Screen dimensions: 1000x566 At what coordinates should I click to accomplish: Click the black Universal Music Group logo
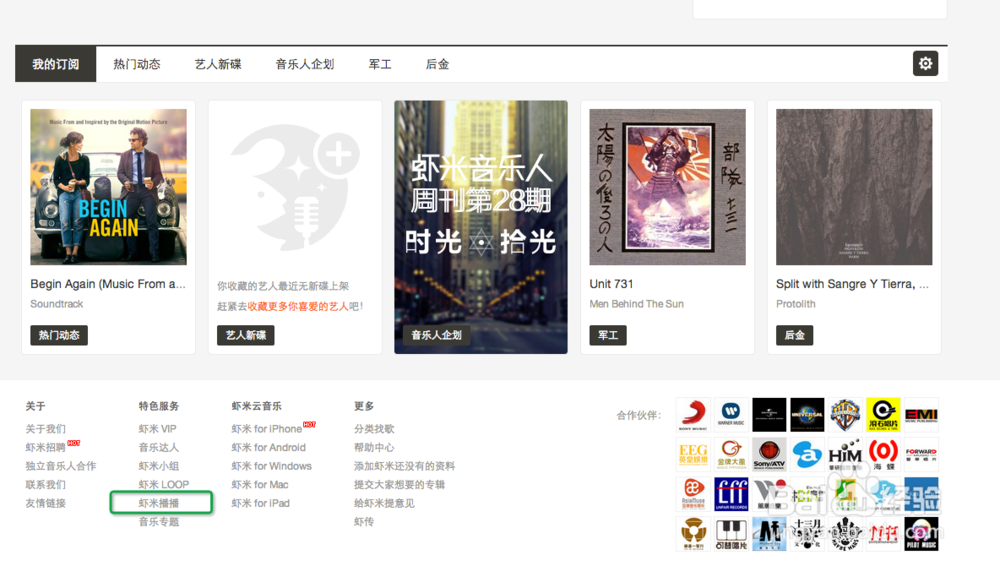pyautogui.click(x=769, y=415)
